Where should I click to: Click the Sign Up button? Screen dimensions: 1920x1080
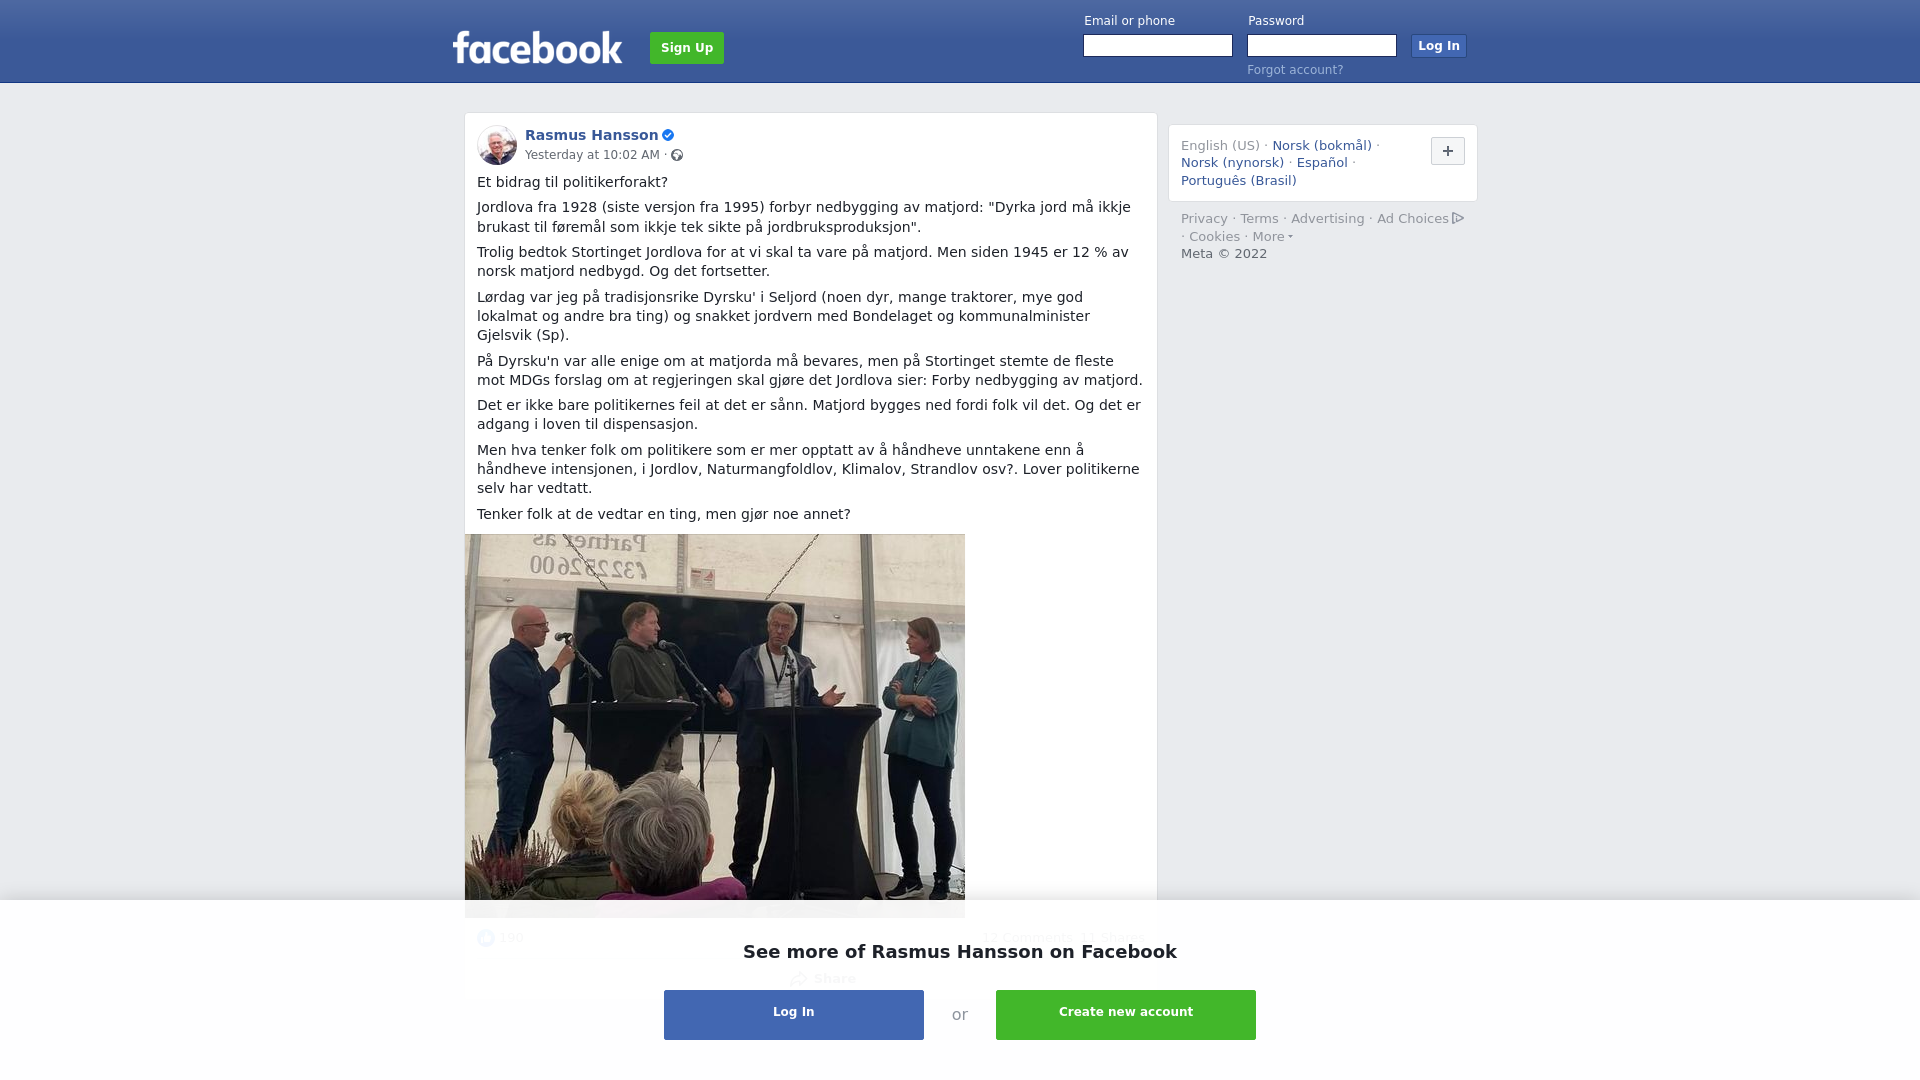(x=687, y=48)
